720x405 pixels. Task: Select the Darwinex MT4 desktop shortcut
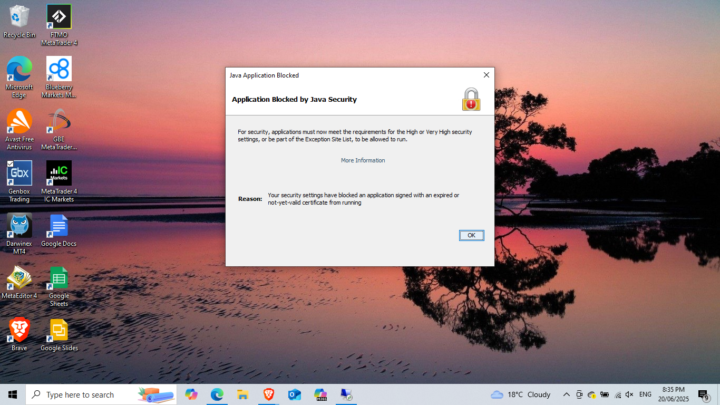(19, 234)
